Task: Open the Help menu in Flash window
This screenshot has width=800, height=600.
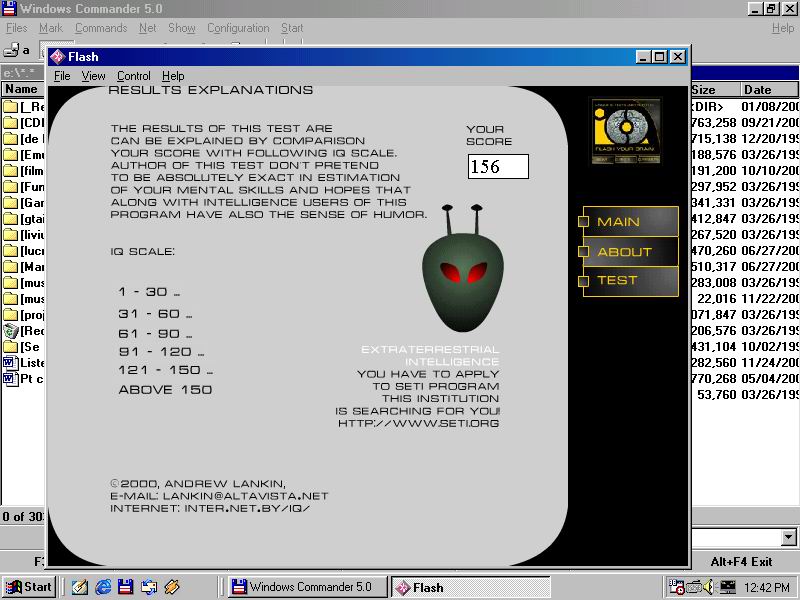Action: 173,76
